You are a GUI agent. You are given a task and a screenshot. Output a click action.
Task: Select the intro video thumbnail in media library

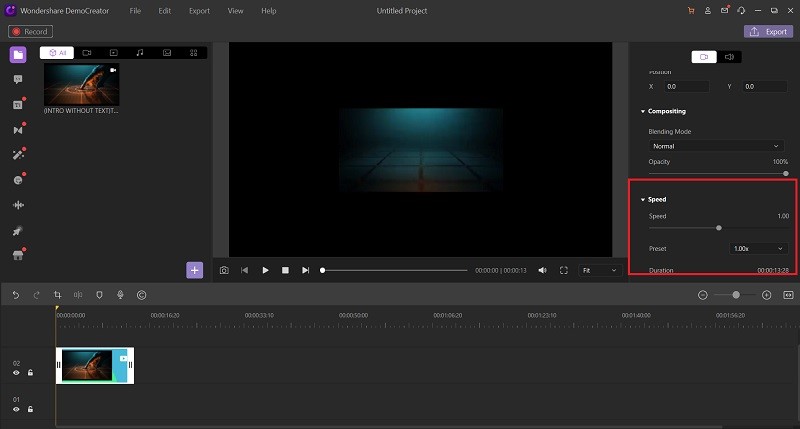coord(81,85)
